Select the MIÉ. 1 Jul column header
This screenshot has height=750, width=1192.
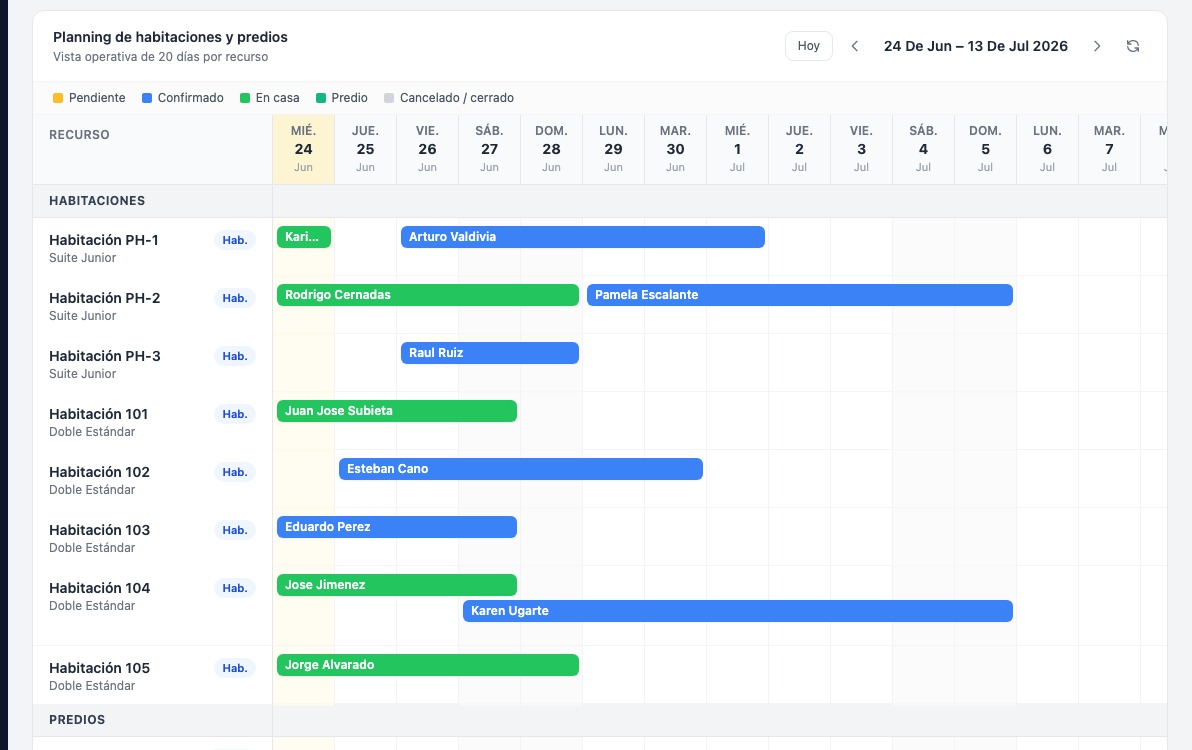tap(737, 149)
